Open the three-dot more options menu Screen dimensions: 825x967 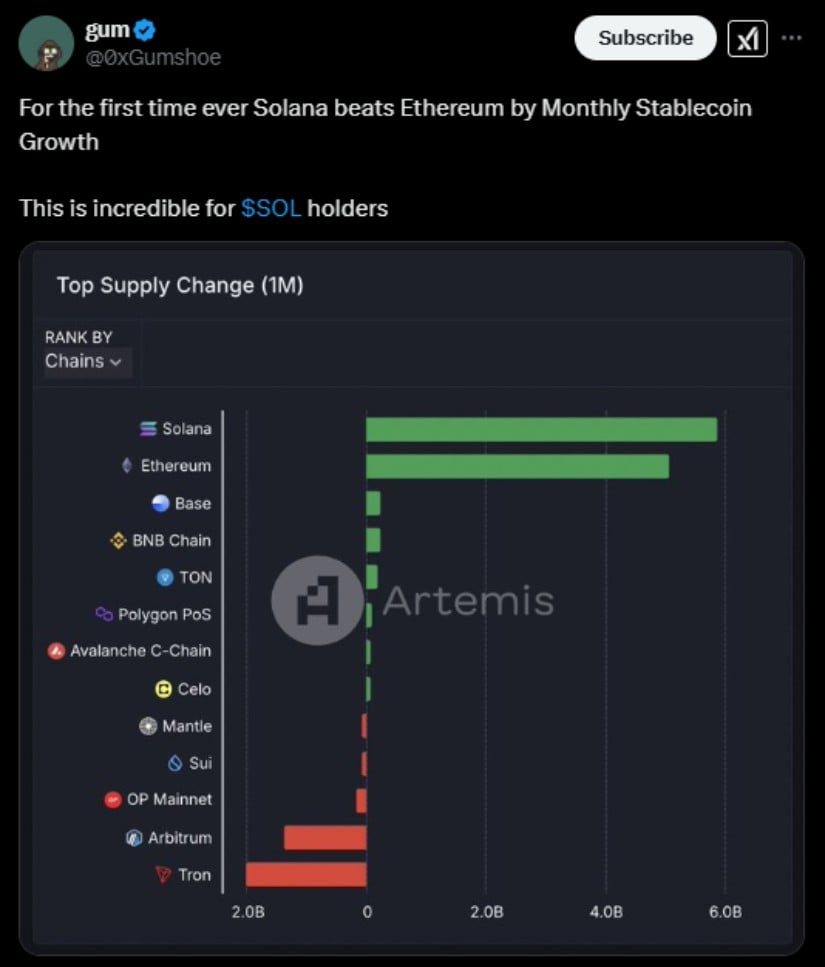pos(791,38)
